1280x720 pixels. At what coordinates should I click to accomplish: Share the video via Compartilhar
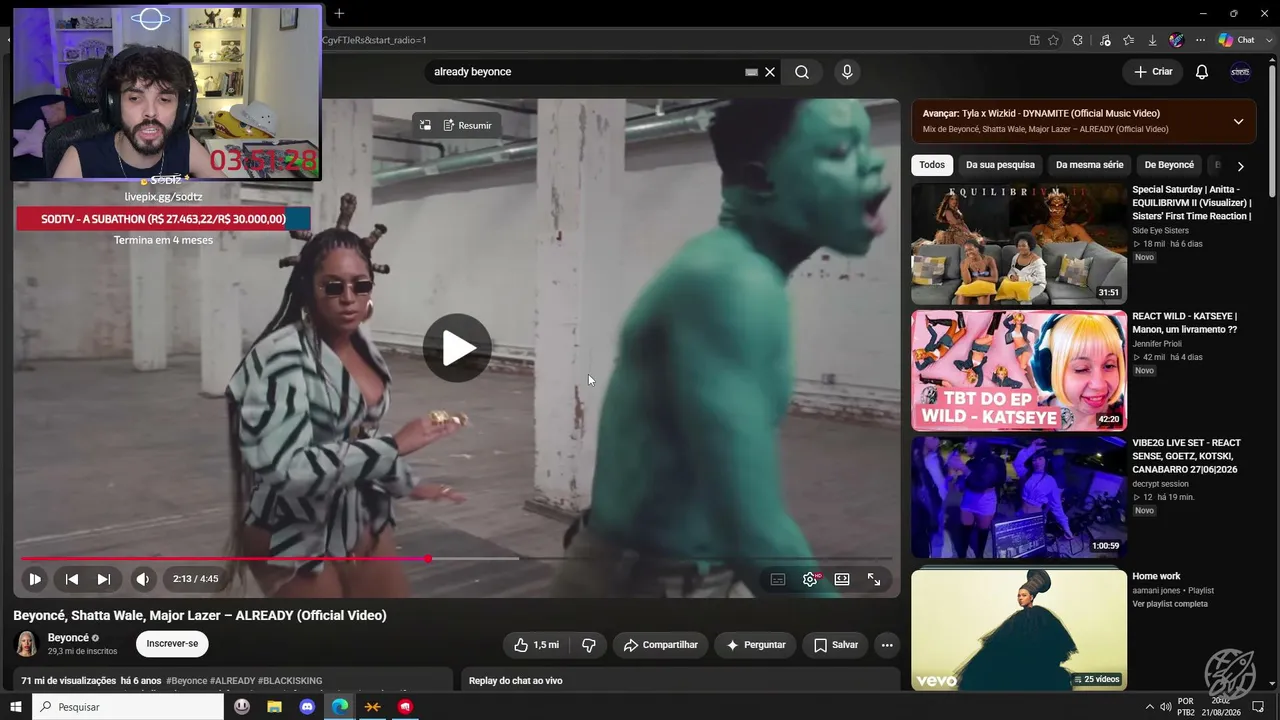pos(661,645)
